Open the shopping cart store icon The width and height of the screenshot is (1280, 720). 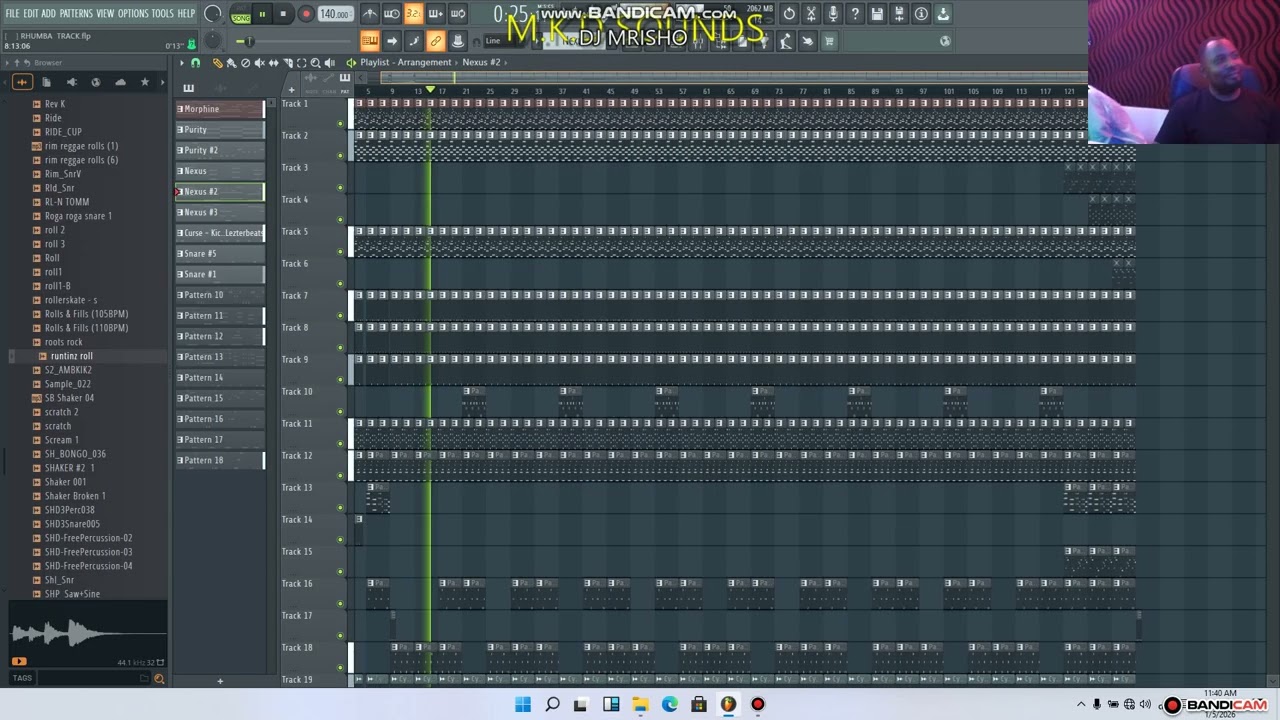click(829, 41)
